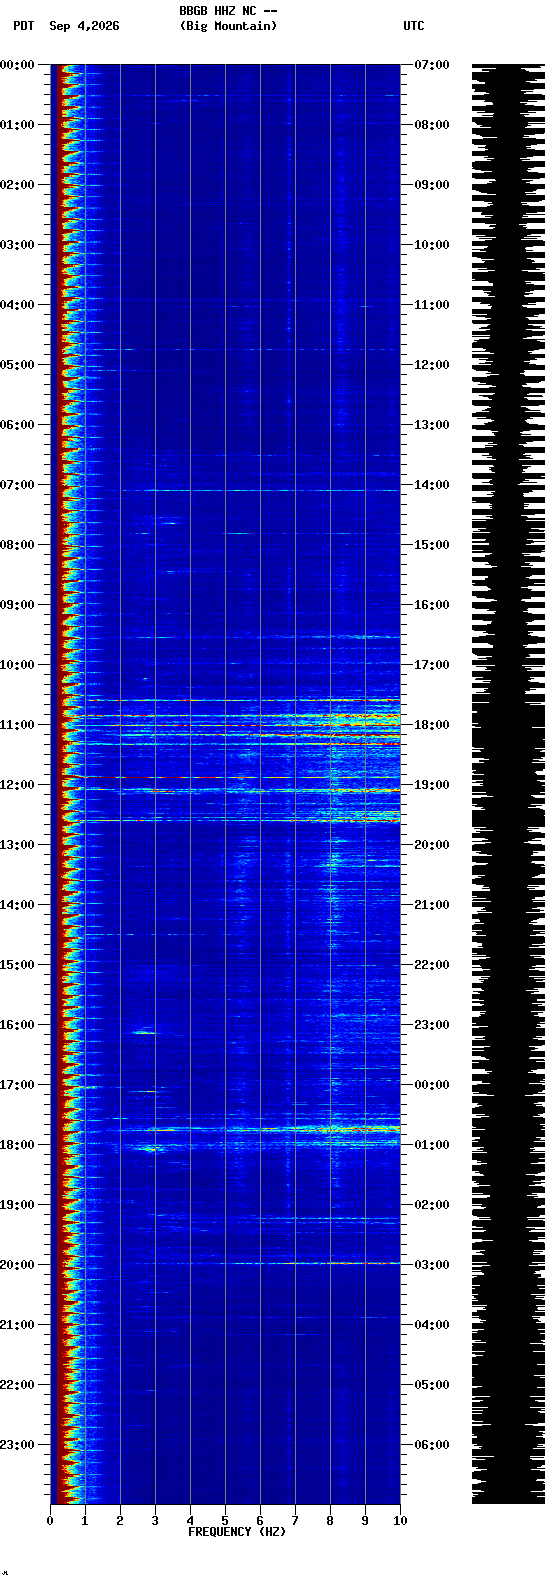Click frequency axis tick label 3

click(155, 1521)
